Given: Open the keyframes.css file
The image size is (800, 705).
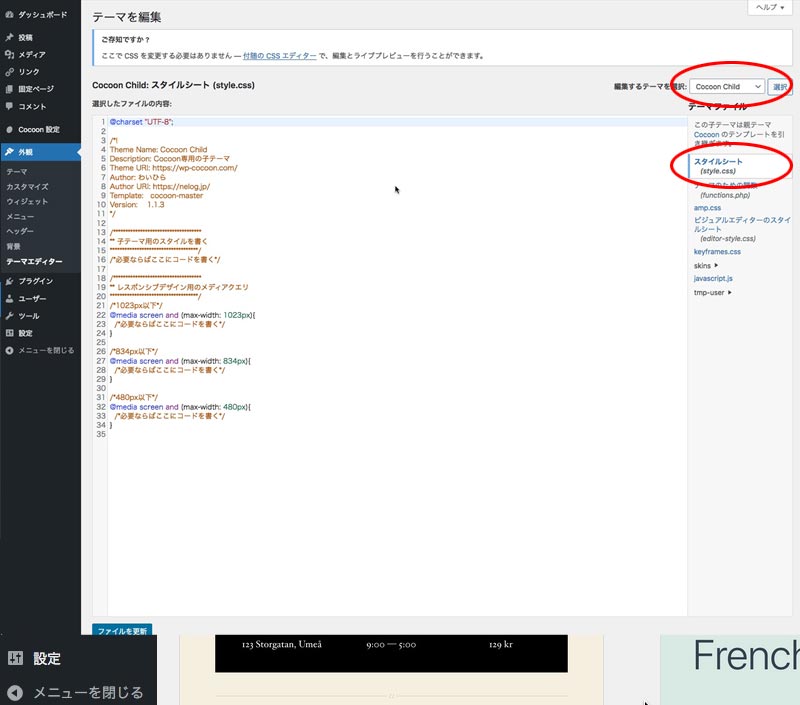Looking at the screenshot, I should 717,251.
